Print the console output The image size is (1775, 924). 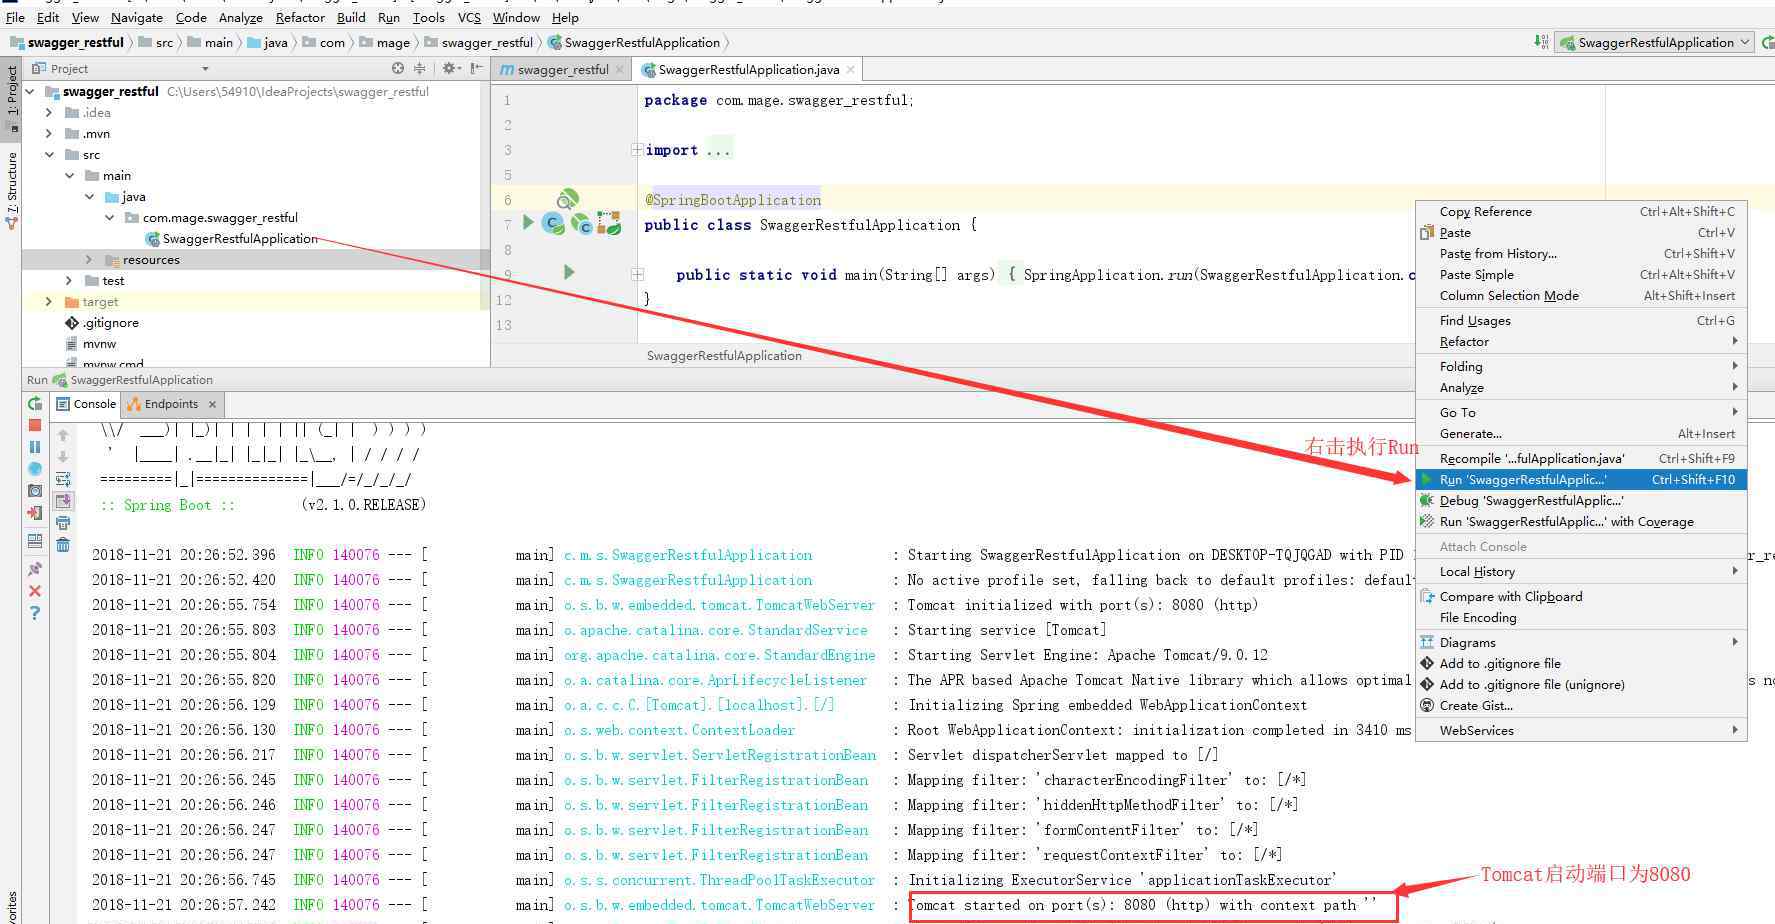tap(63, 523)
